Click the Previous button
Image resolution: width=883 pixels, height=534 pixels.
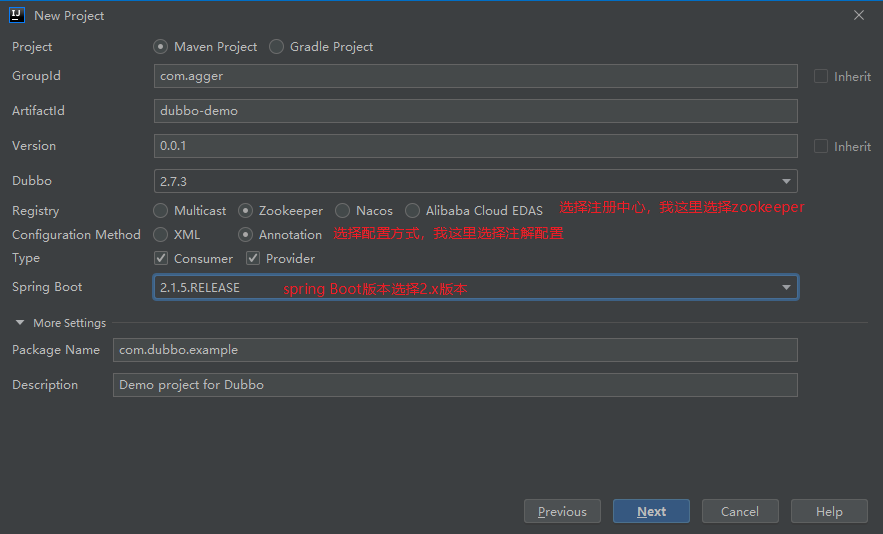562,511
